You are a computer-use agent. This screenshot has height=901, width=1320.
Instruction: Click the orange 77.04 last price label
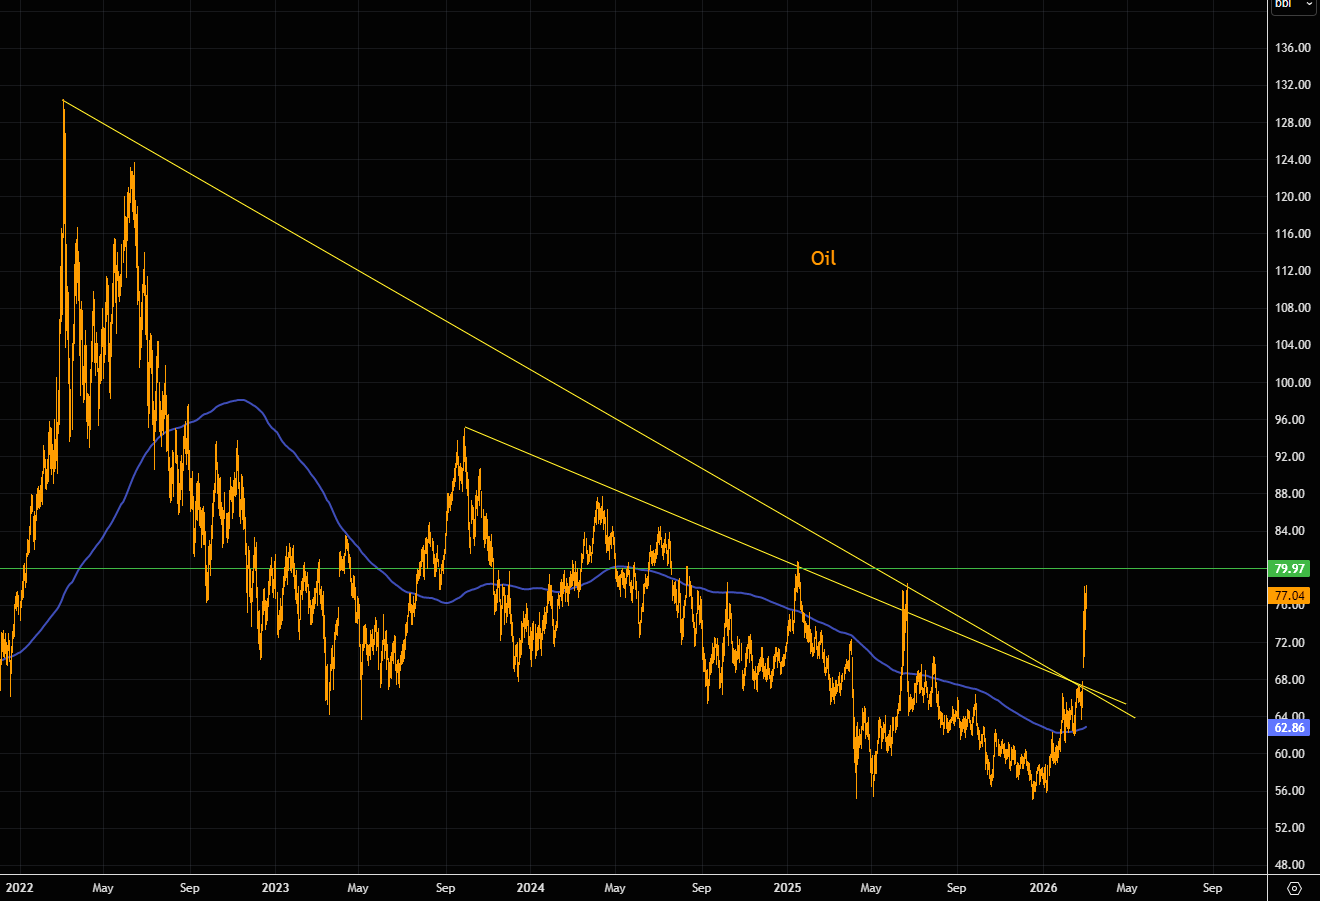coord(1287,595)
